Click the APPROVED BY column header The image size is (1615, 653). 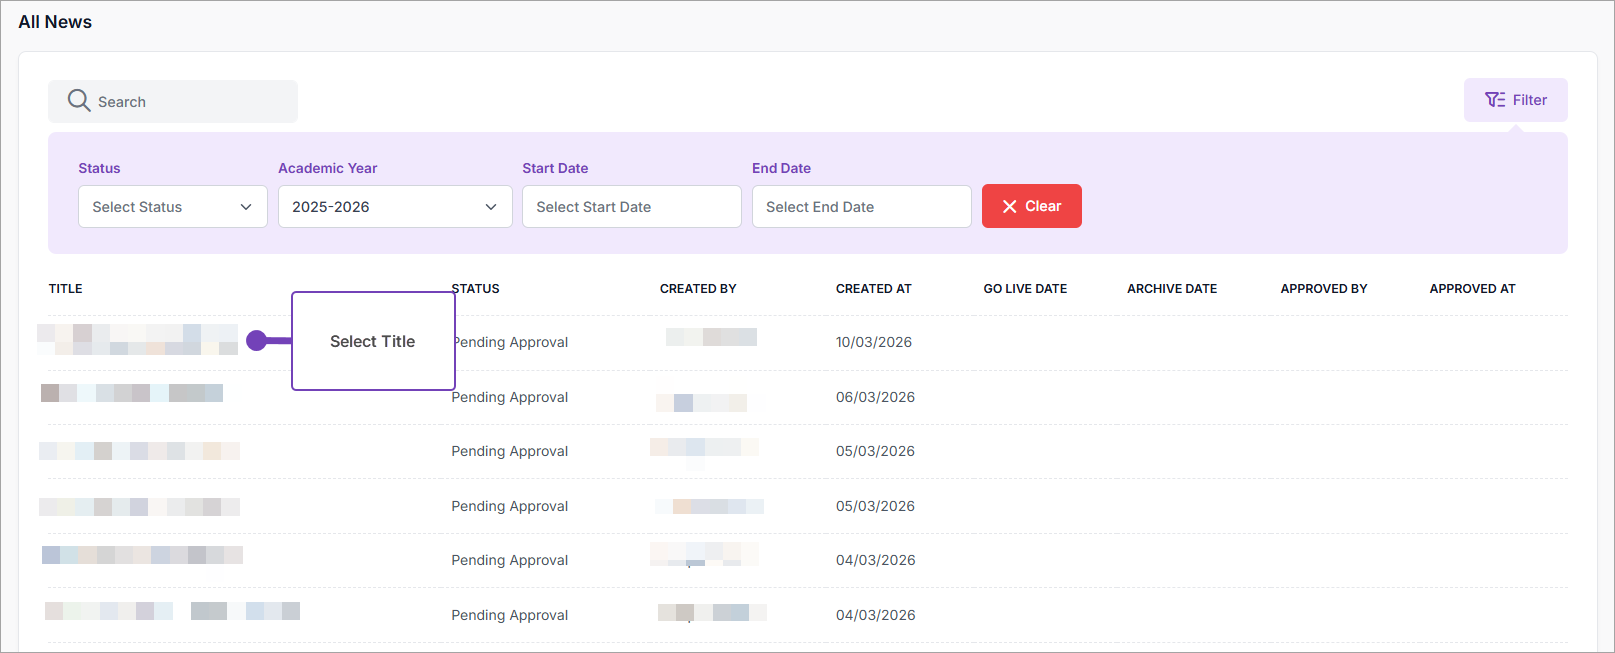[x=1323, y=289]
